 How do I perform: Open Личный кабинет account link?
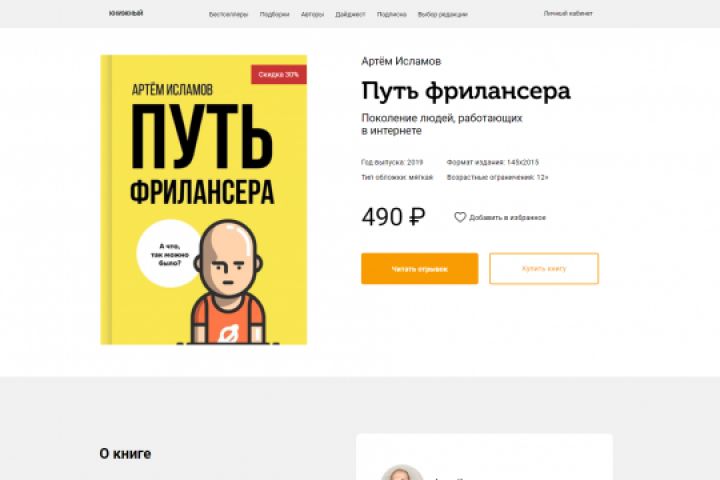(568, 13)
